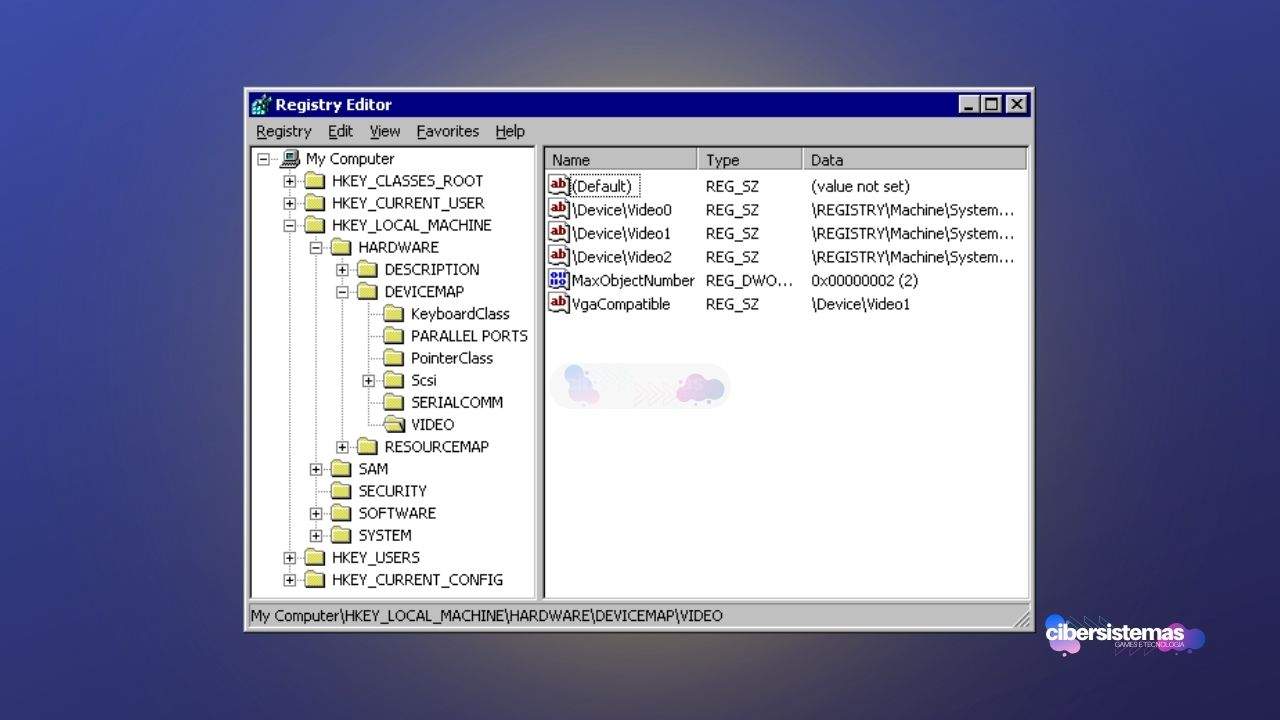Click the Registry Editor title bar icon
Viewport: 1280px width, 720px height.
point(261,104)
